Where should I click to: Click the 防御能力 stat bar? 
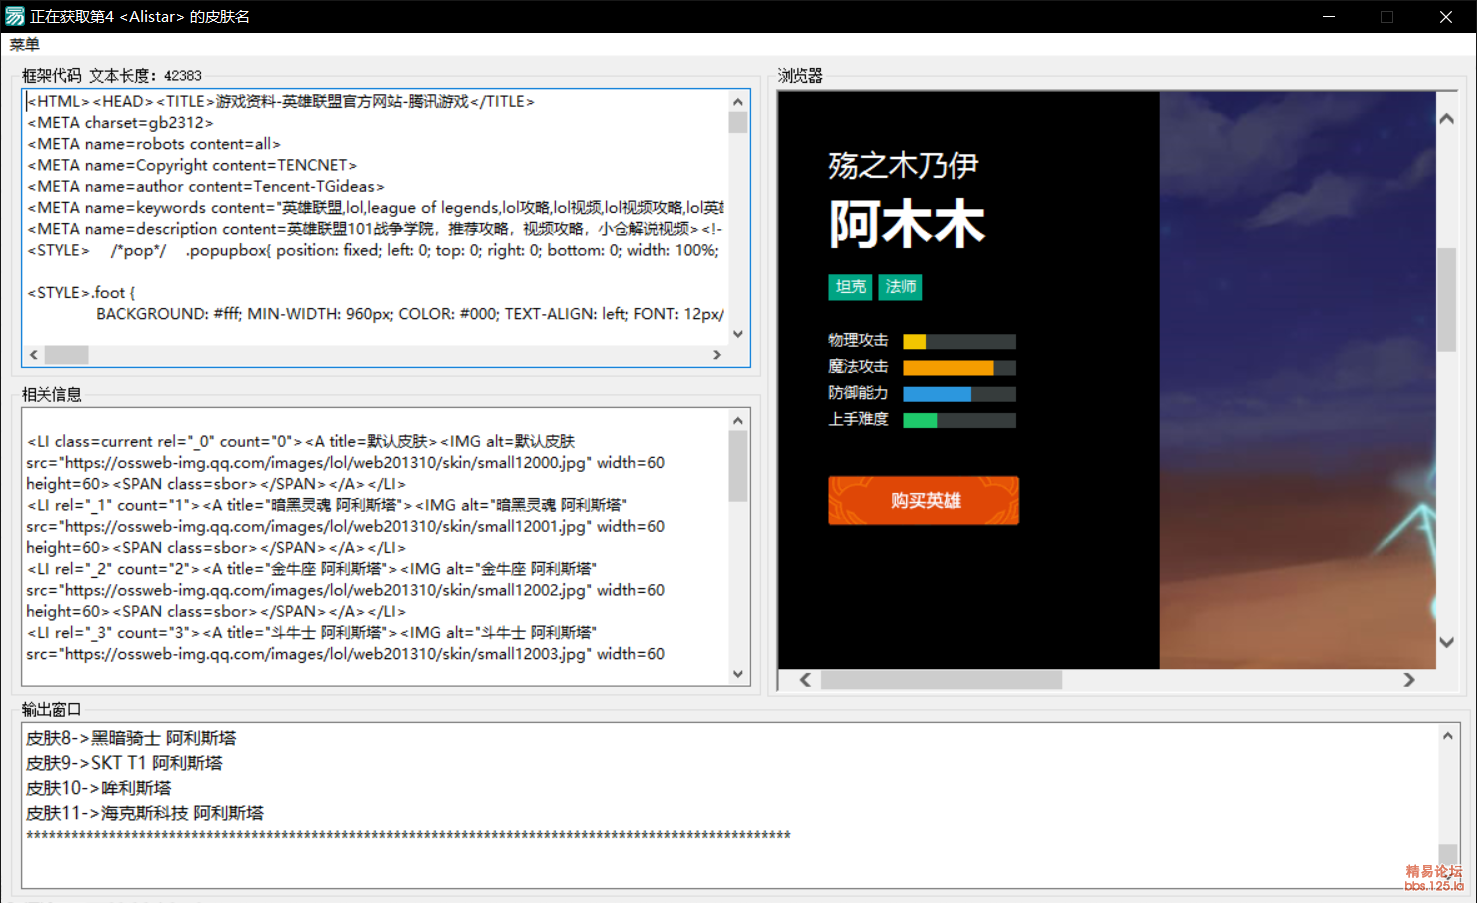point(959,393)
